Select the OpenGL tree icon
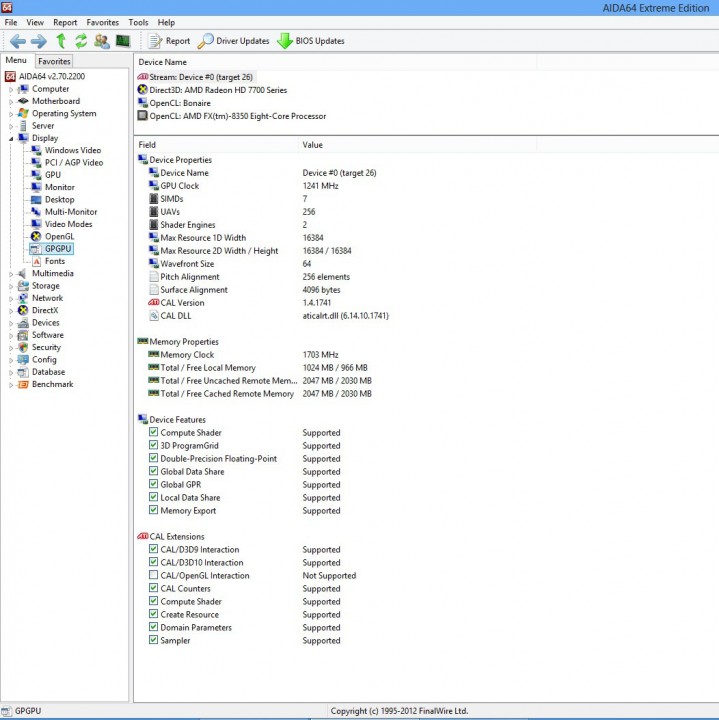 click(x=36, y=236)
